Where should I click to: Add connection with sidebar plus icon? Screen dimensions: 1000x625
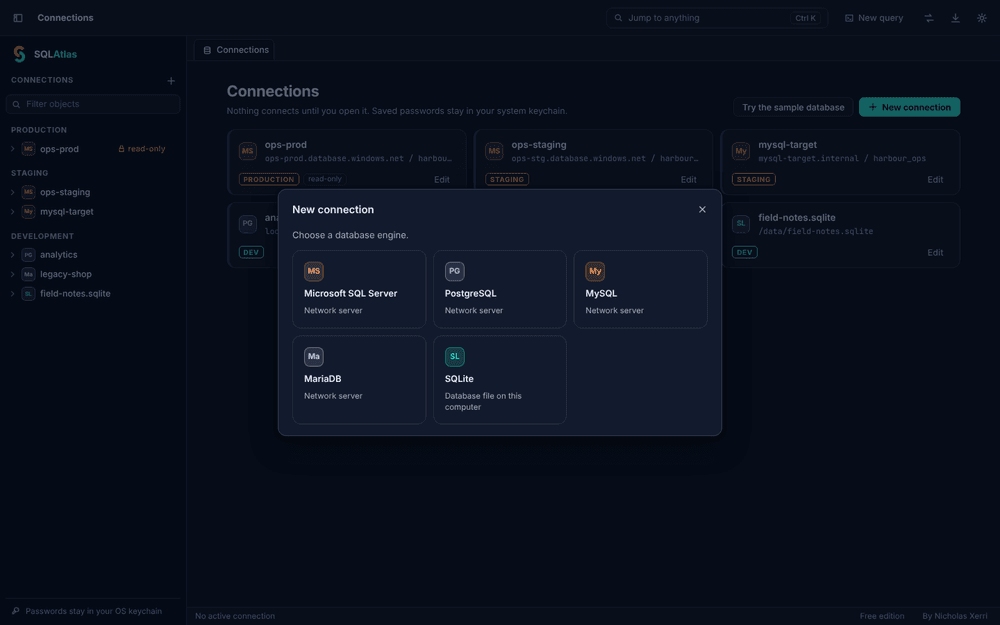click(171, 80)
